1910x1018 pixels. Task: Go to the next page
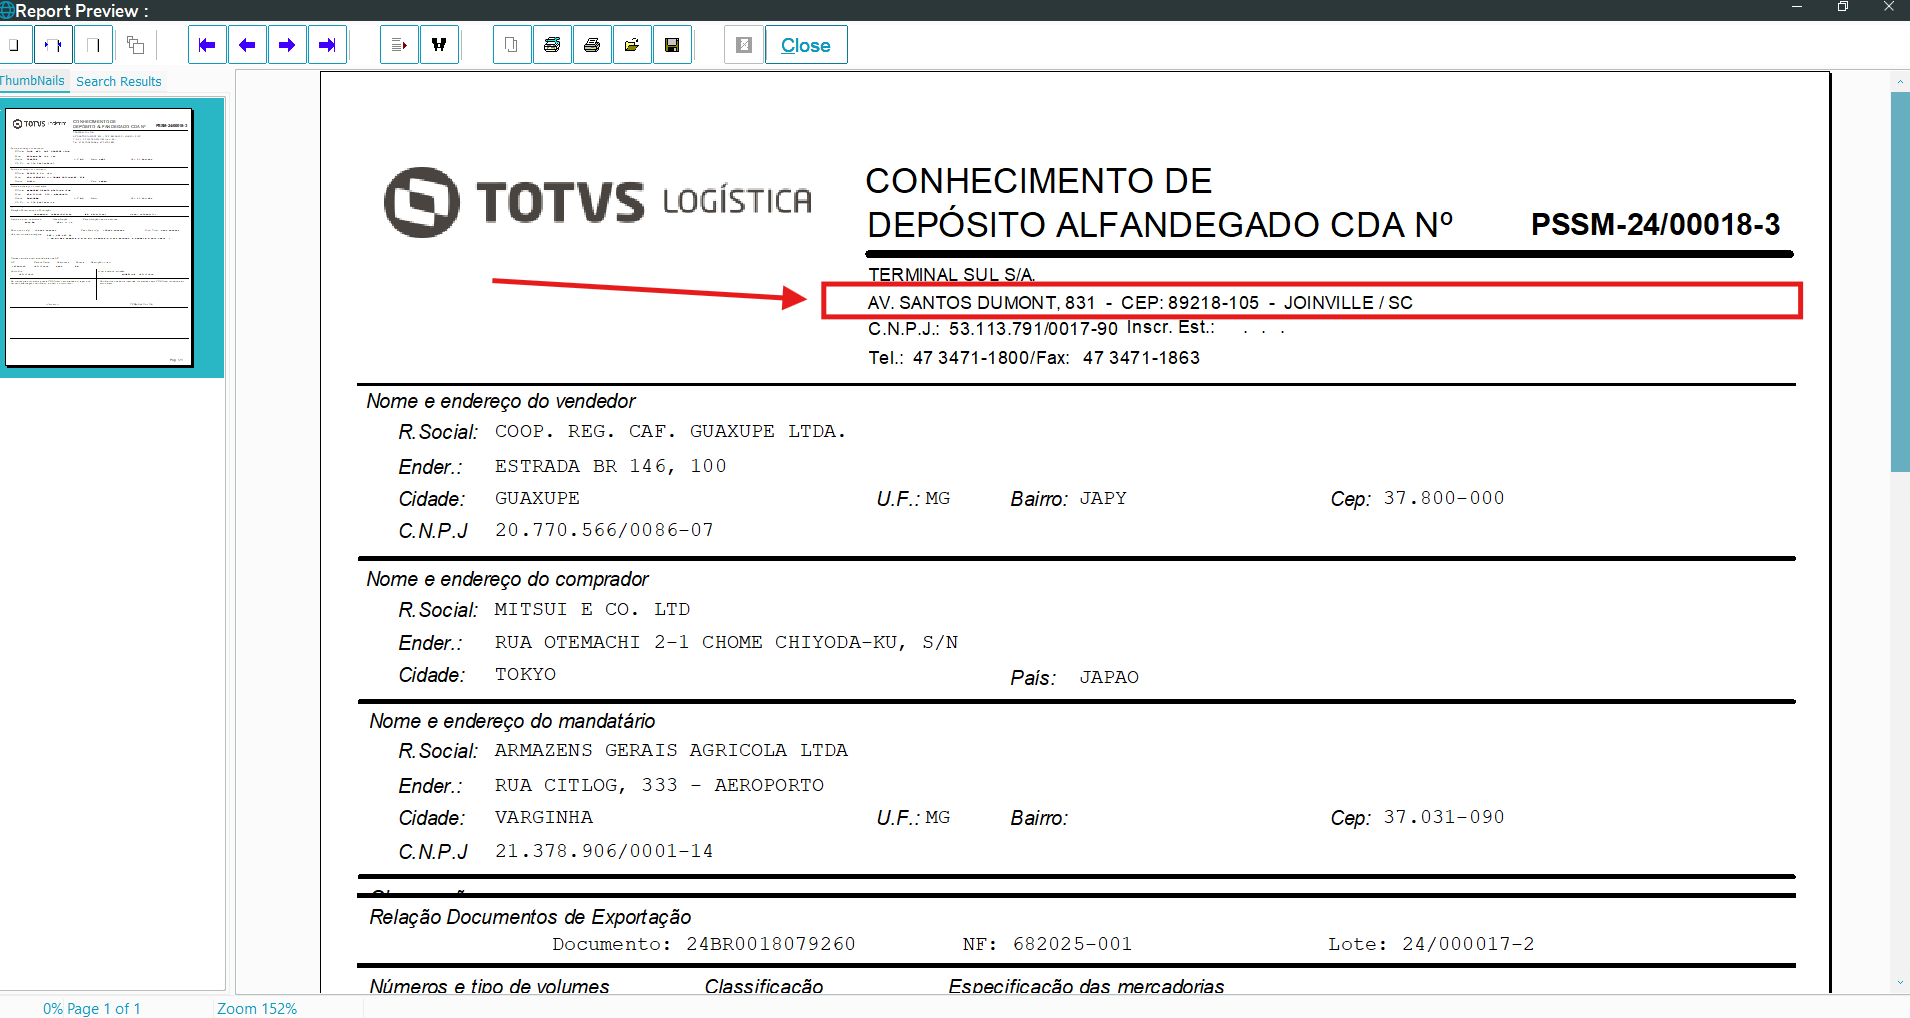tap(287, 45)
